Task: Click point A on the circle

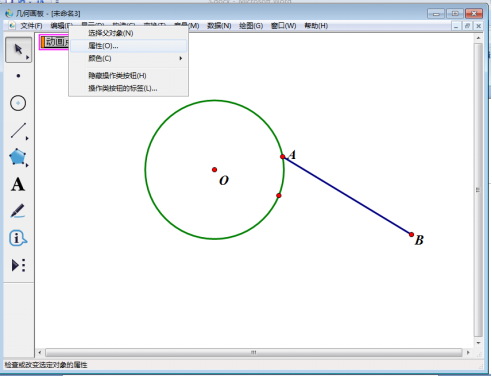Action: coord(283,157)
